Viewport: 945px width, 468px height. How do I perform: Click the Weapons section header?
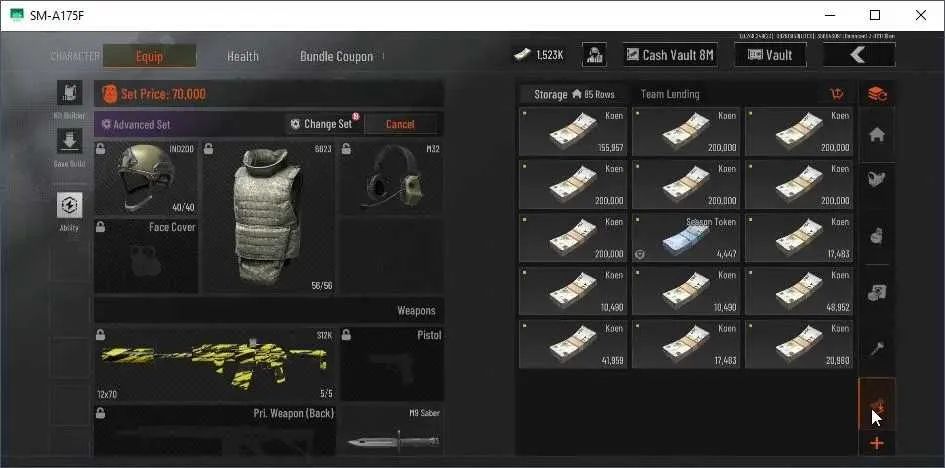pyautogui.click(x=416, y=311)
